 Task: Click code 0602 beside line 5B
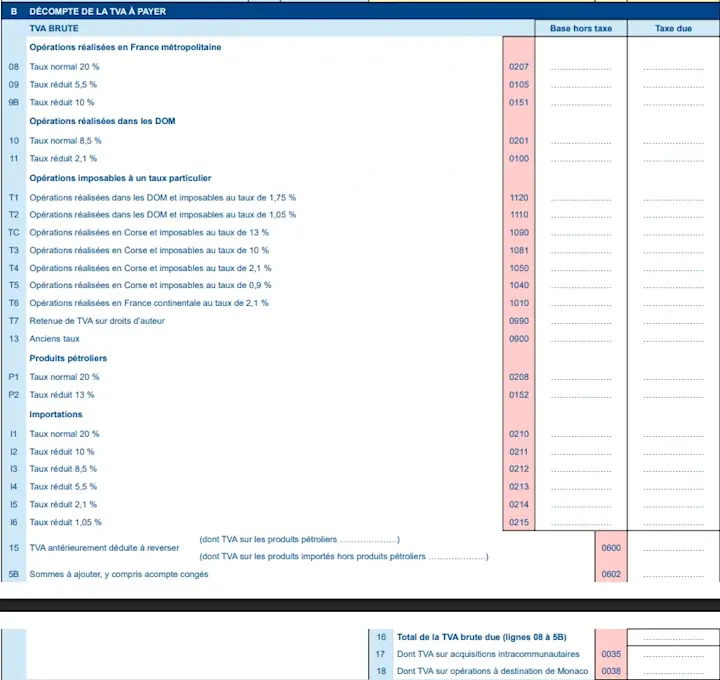(611, 574)
